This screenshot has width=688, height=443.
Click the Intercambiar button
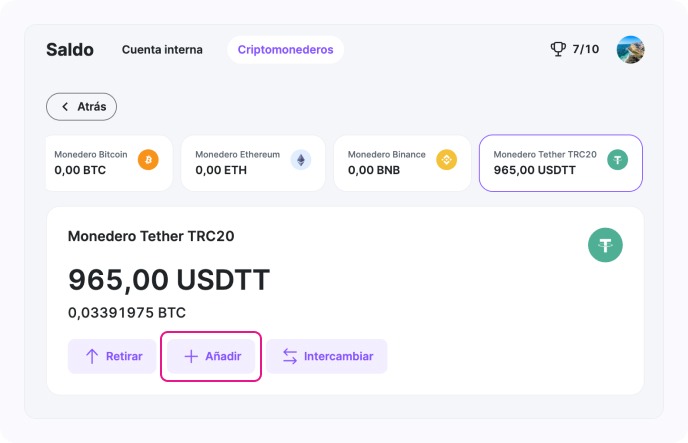pos(326,356)
